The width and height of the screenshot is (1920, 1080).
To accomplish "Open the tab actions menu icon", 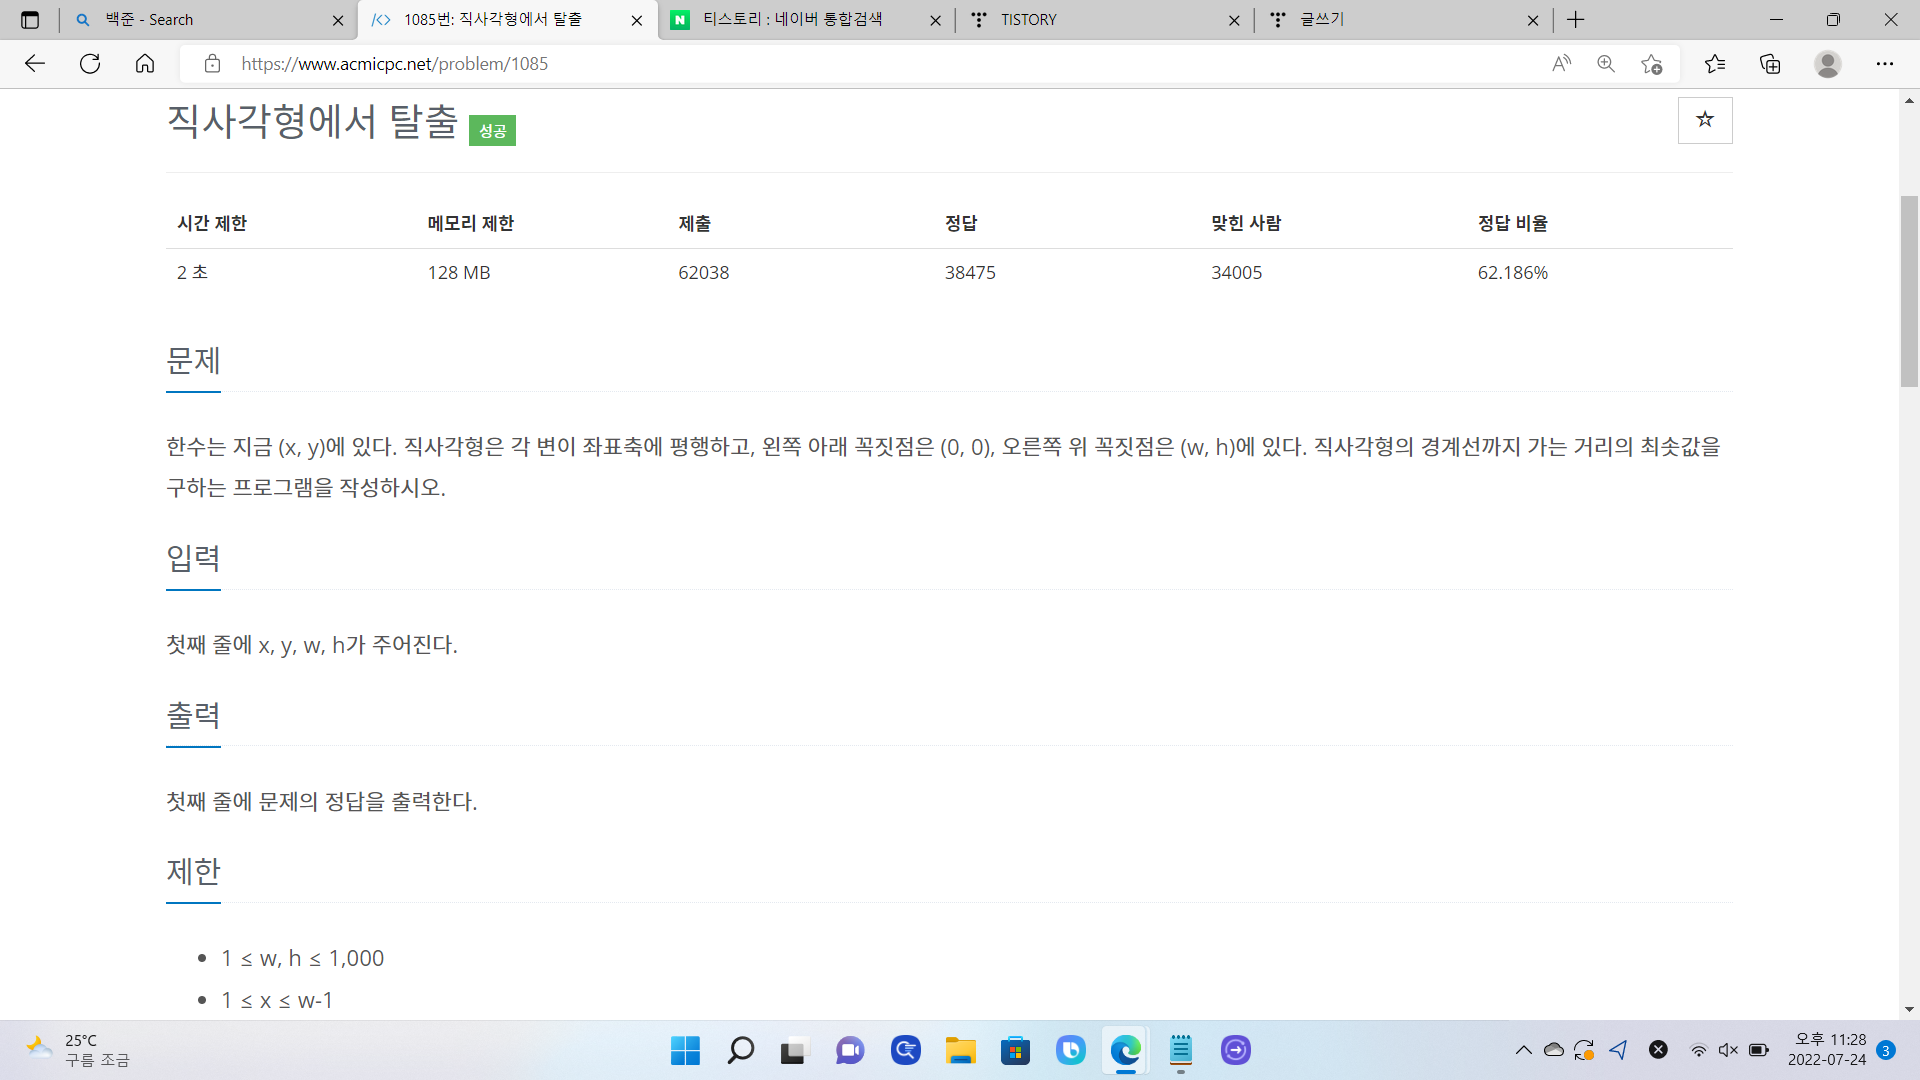I will tap(30, 20).
